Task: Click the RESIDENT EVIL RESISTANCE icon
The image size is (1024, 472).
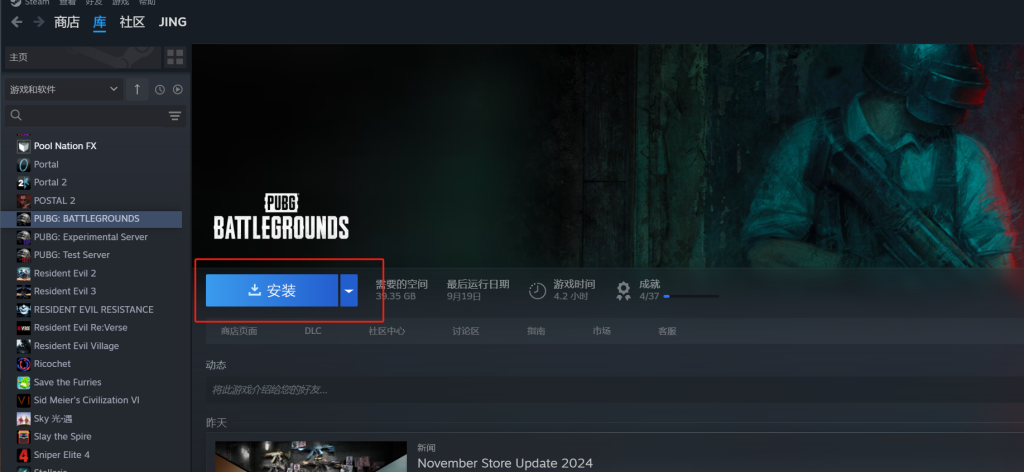Action: tap(24, 309)
